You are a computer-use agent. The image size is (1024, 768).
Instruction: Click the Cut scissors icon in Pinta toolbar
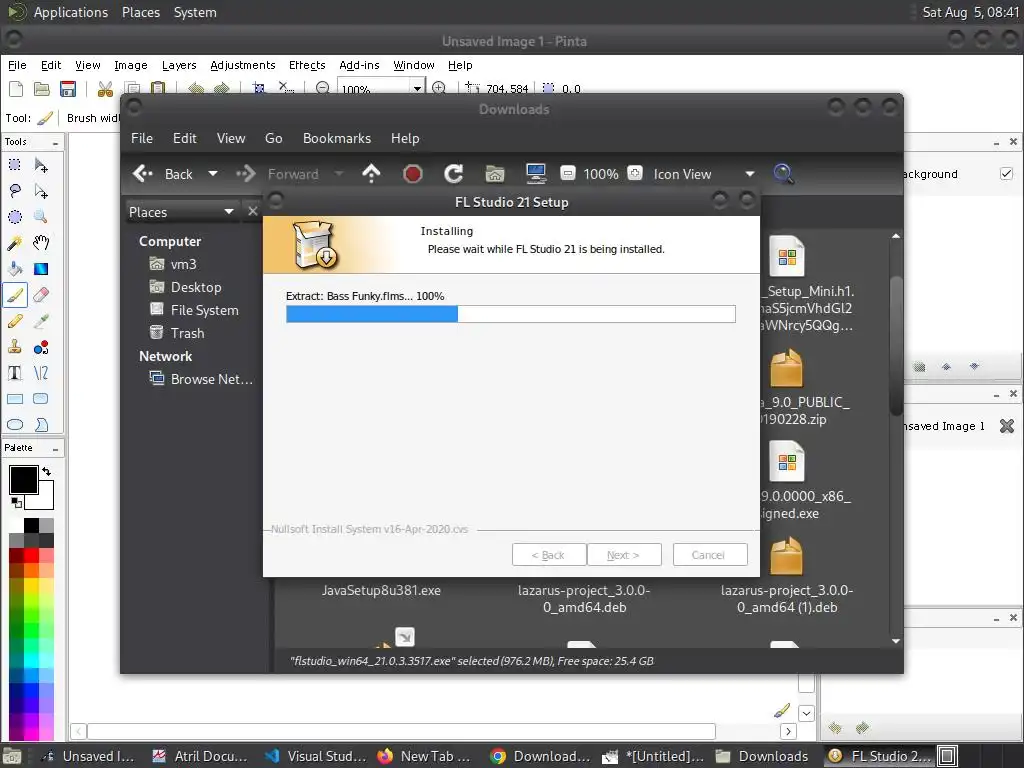104,89
